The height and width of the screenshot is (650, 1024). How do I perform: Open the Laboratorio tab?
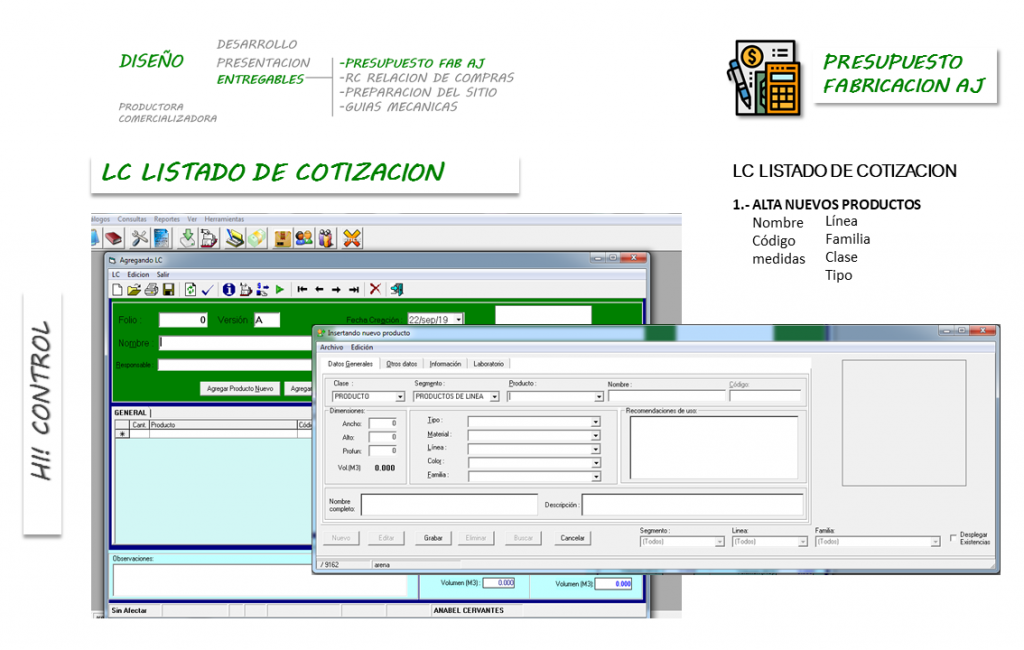point(488,364)
